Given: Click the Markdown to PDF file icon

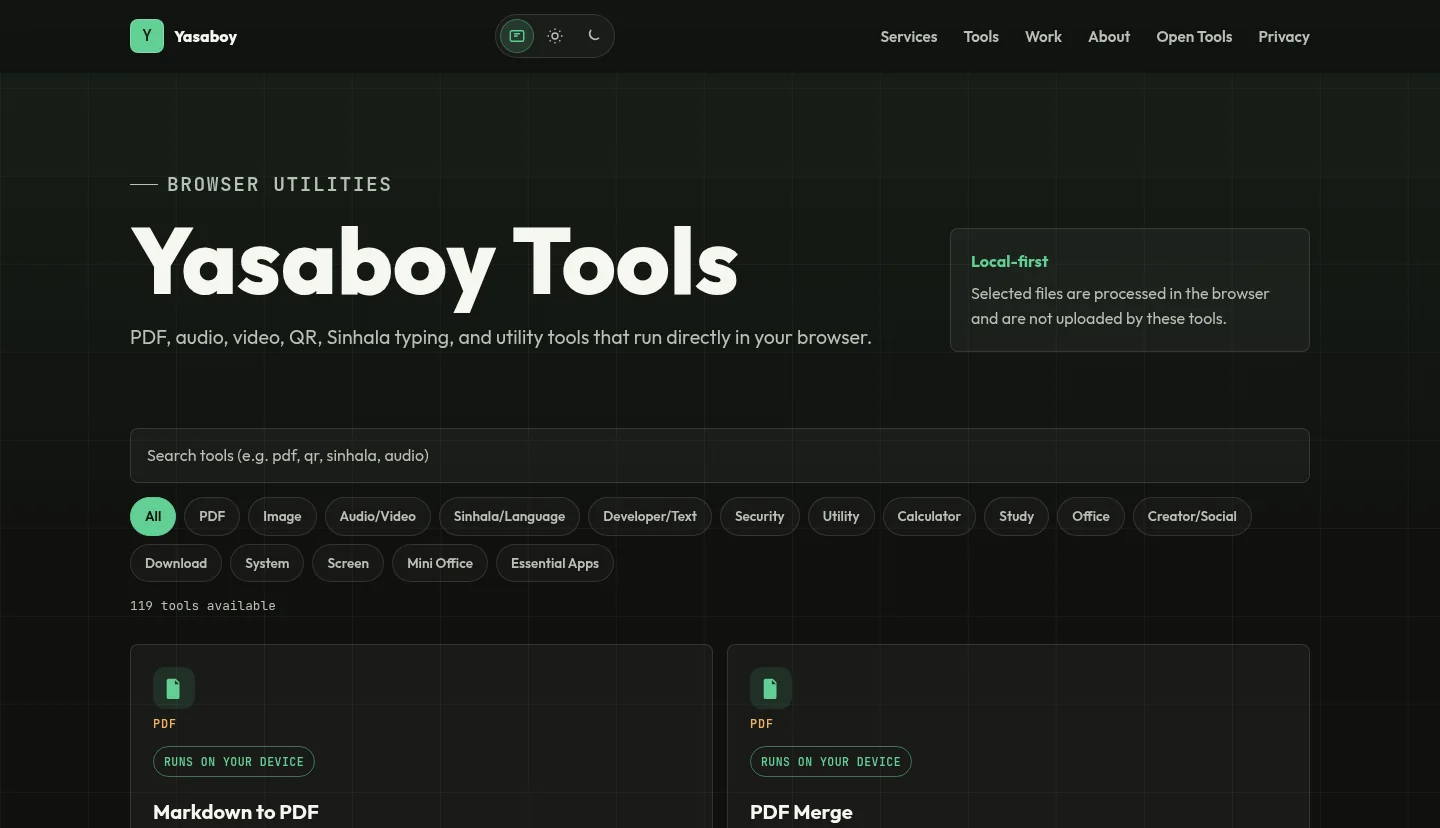Looking at the screenshot, I should (174, 688).
